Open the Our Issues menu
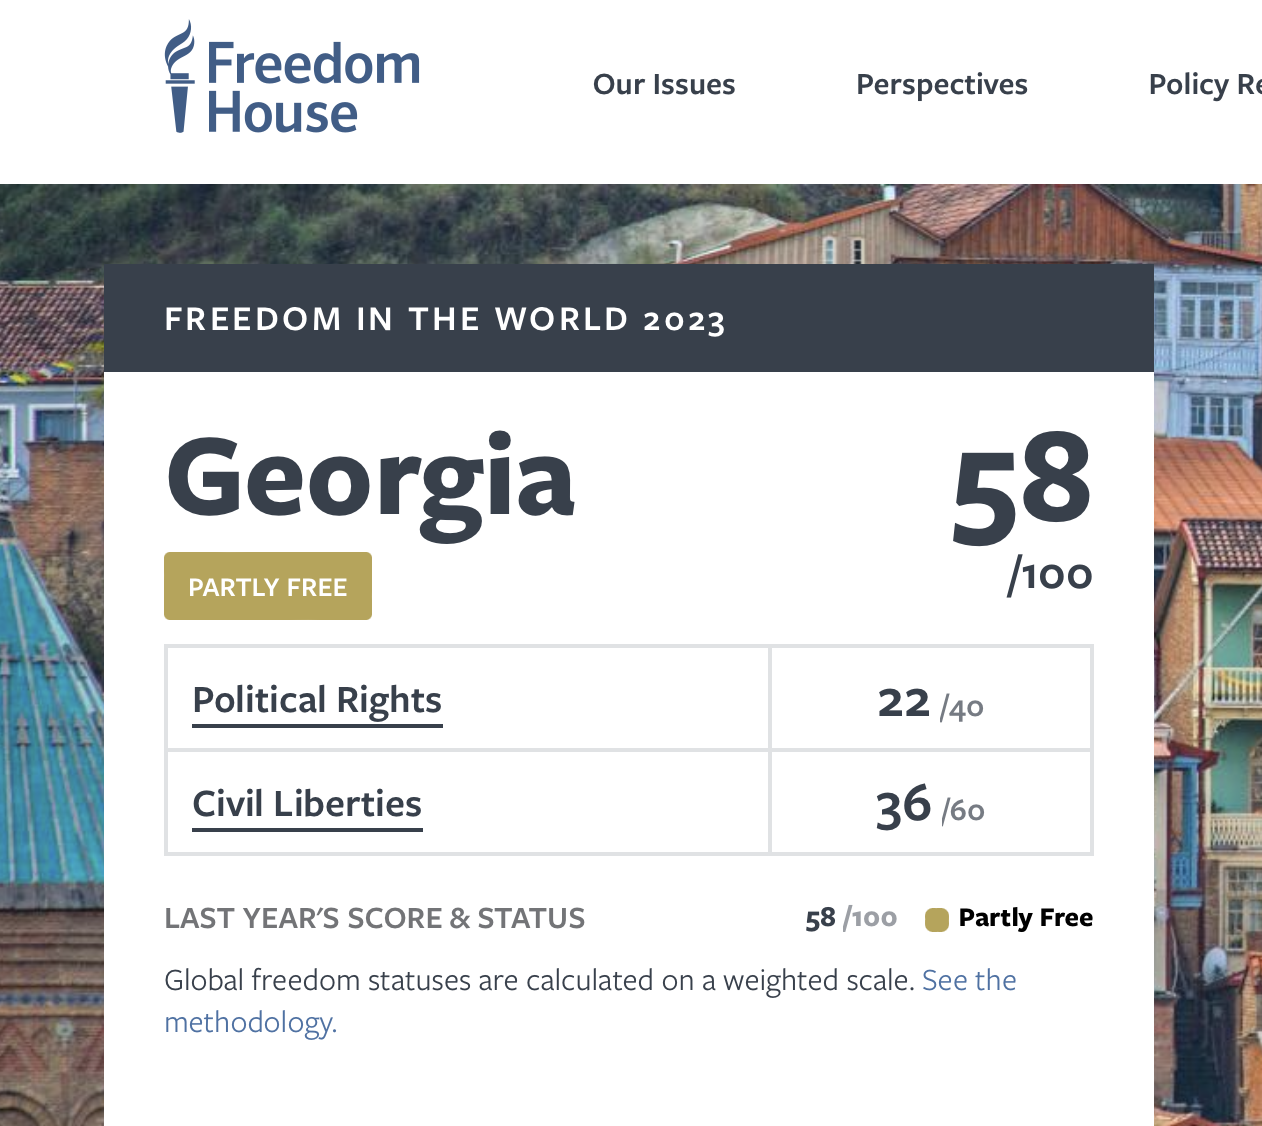The height and width of the screenshot is (1126, 1262). pos(664,85)
